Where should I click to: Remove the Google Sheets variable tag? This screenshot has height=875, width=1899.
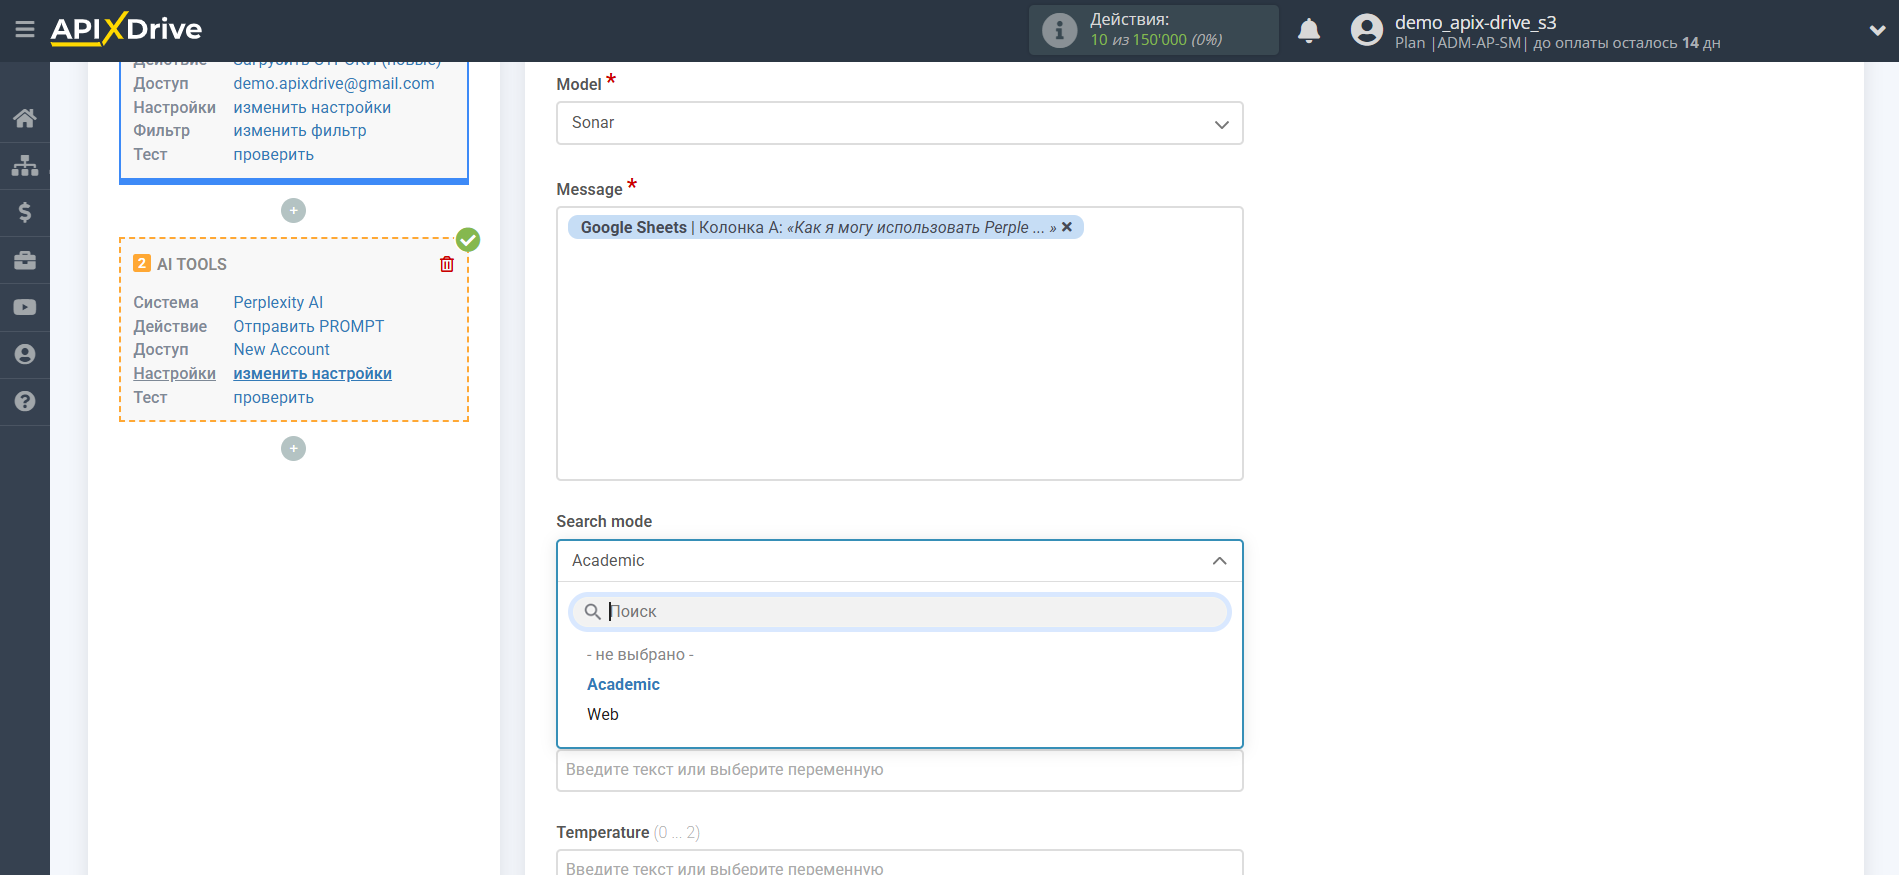(1067, 227)
